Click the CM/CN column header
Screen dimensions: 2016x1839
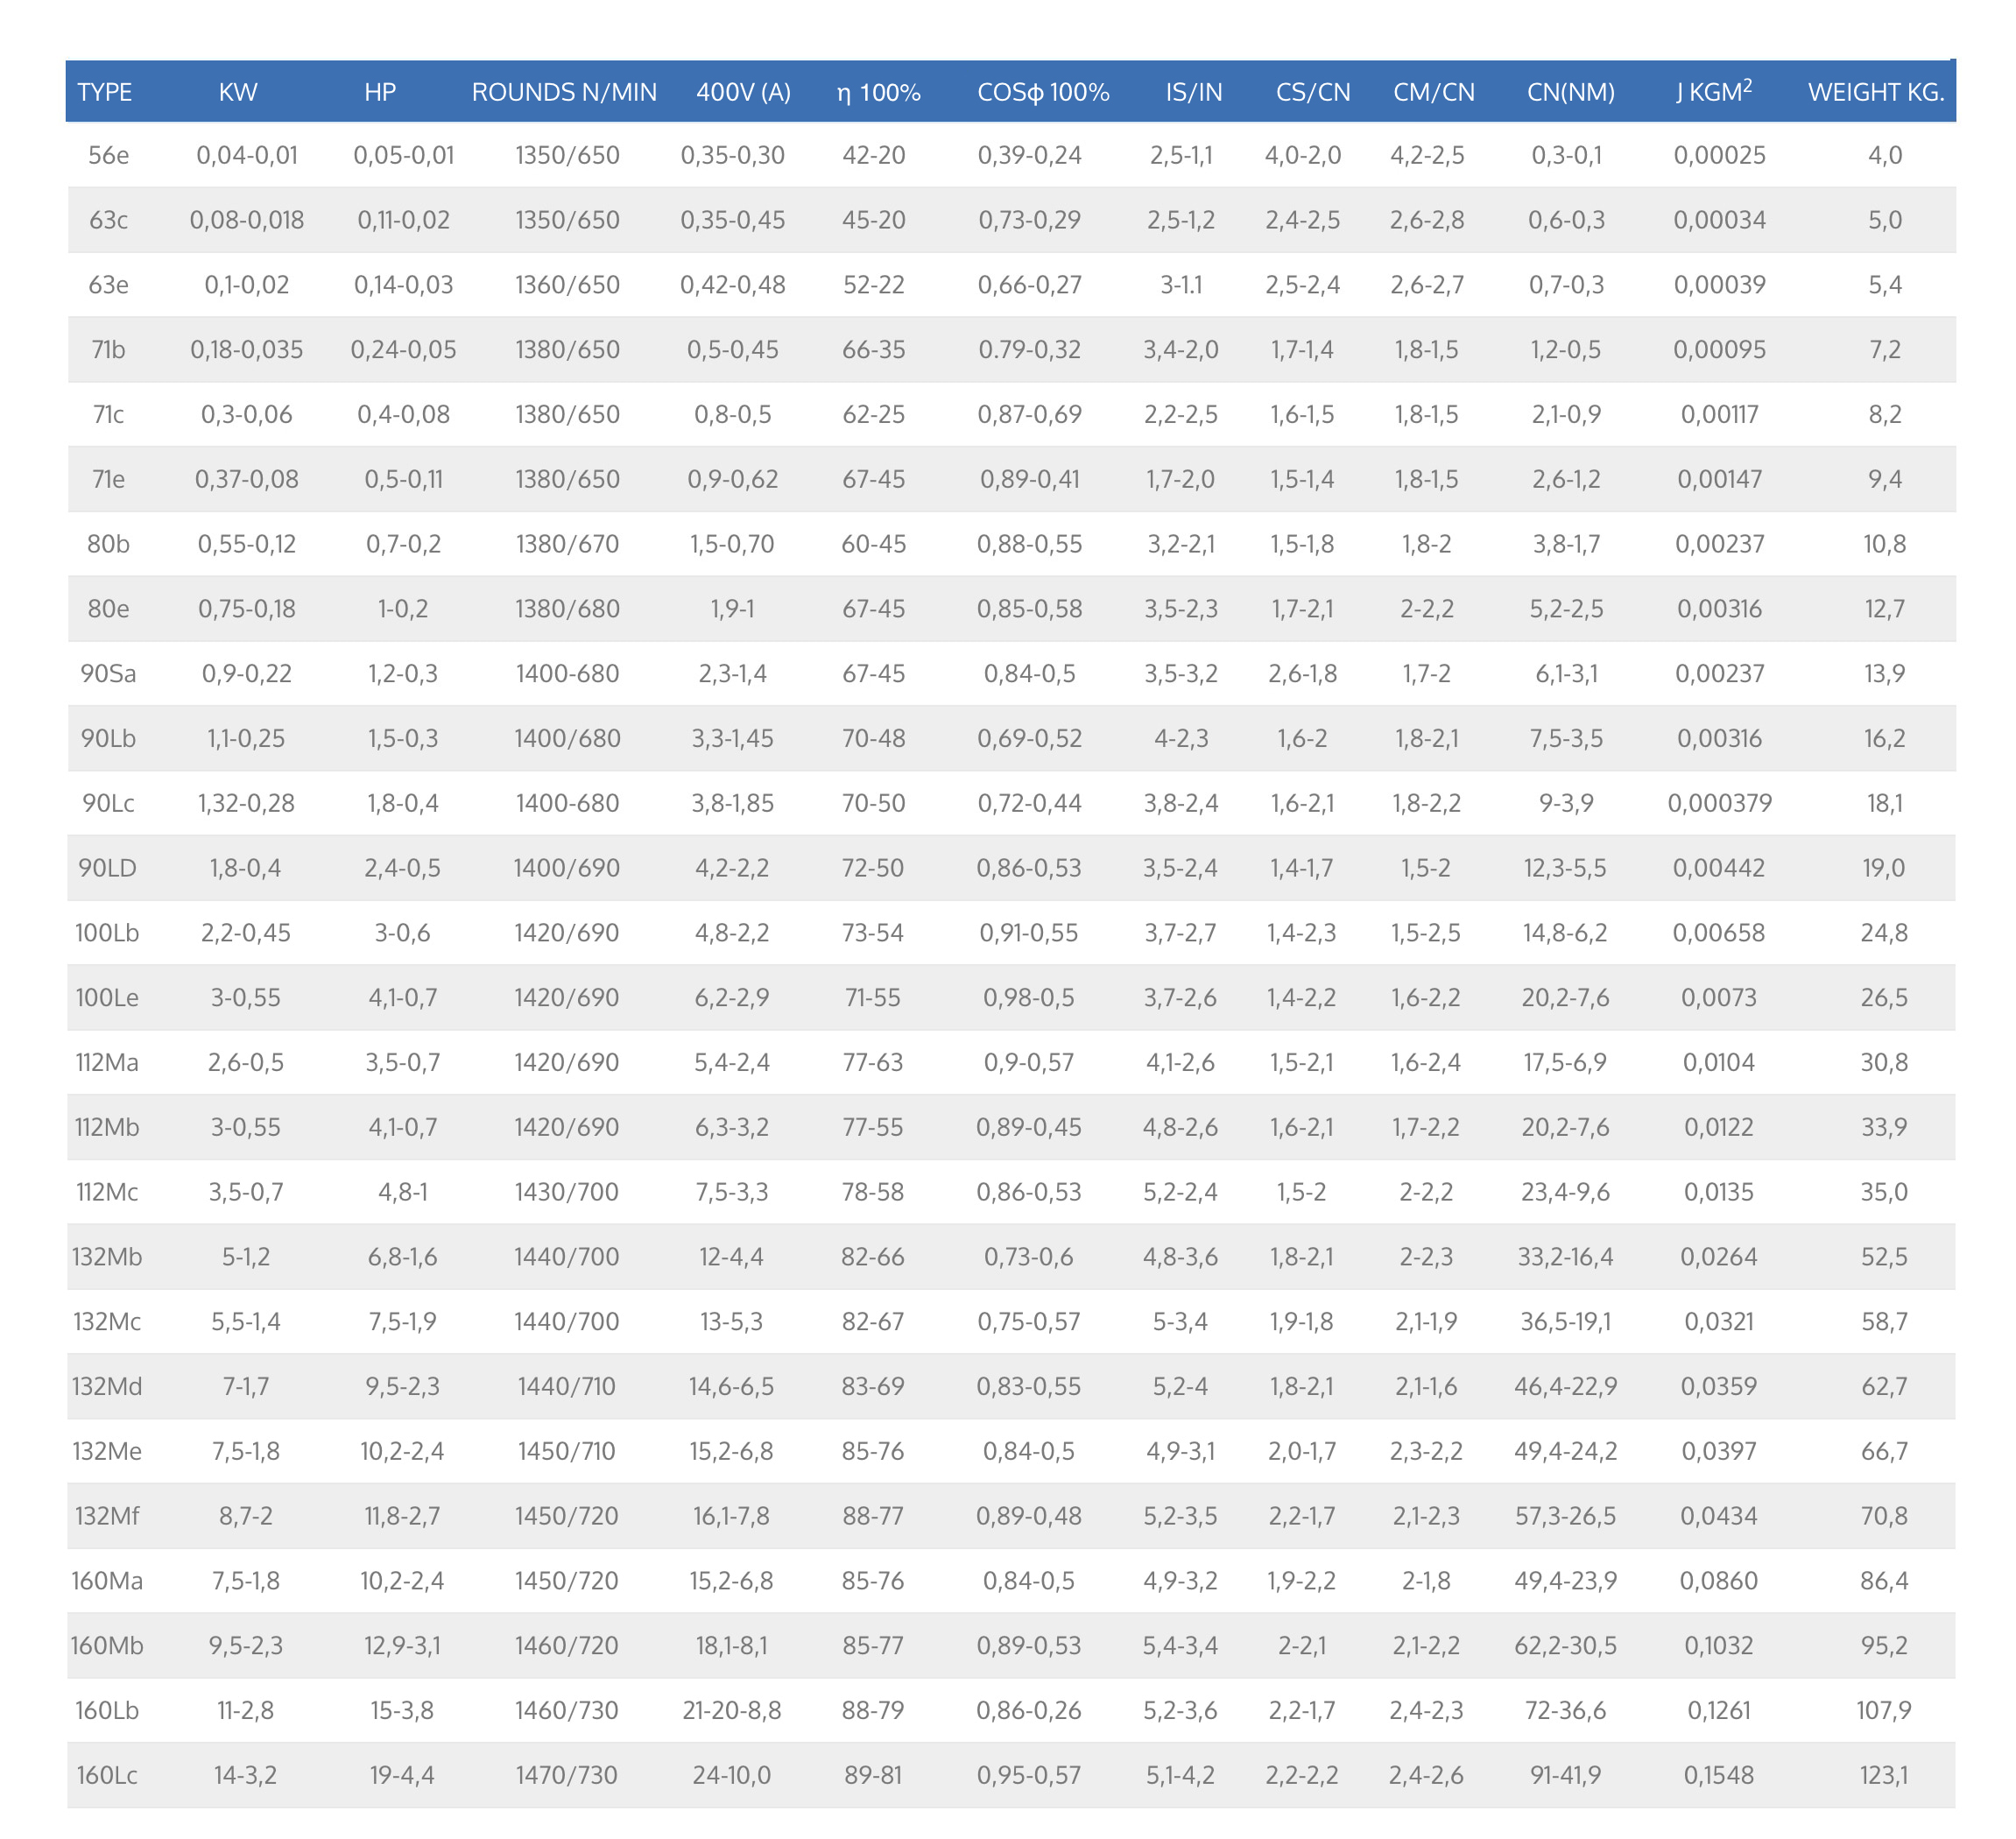point(1433,92)
